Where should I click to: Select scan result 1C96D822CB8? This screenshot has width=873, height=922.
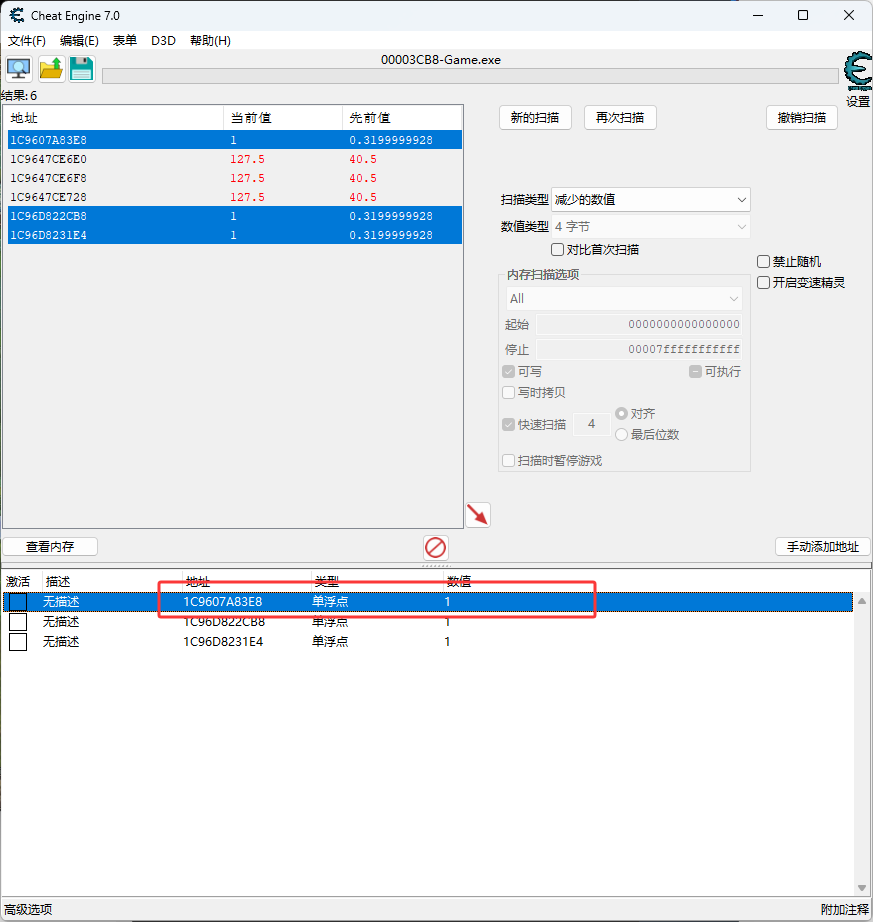click(x=235, y=216)
